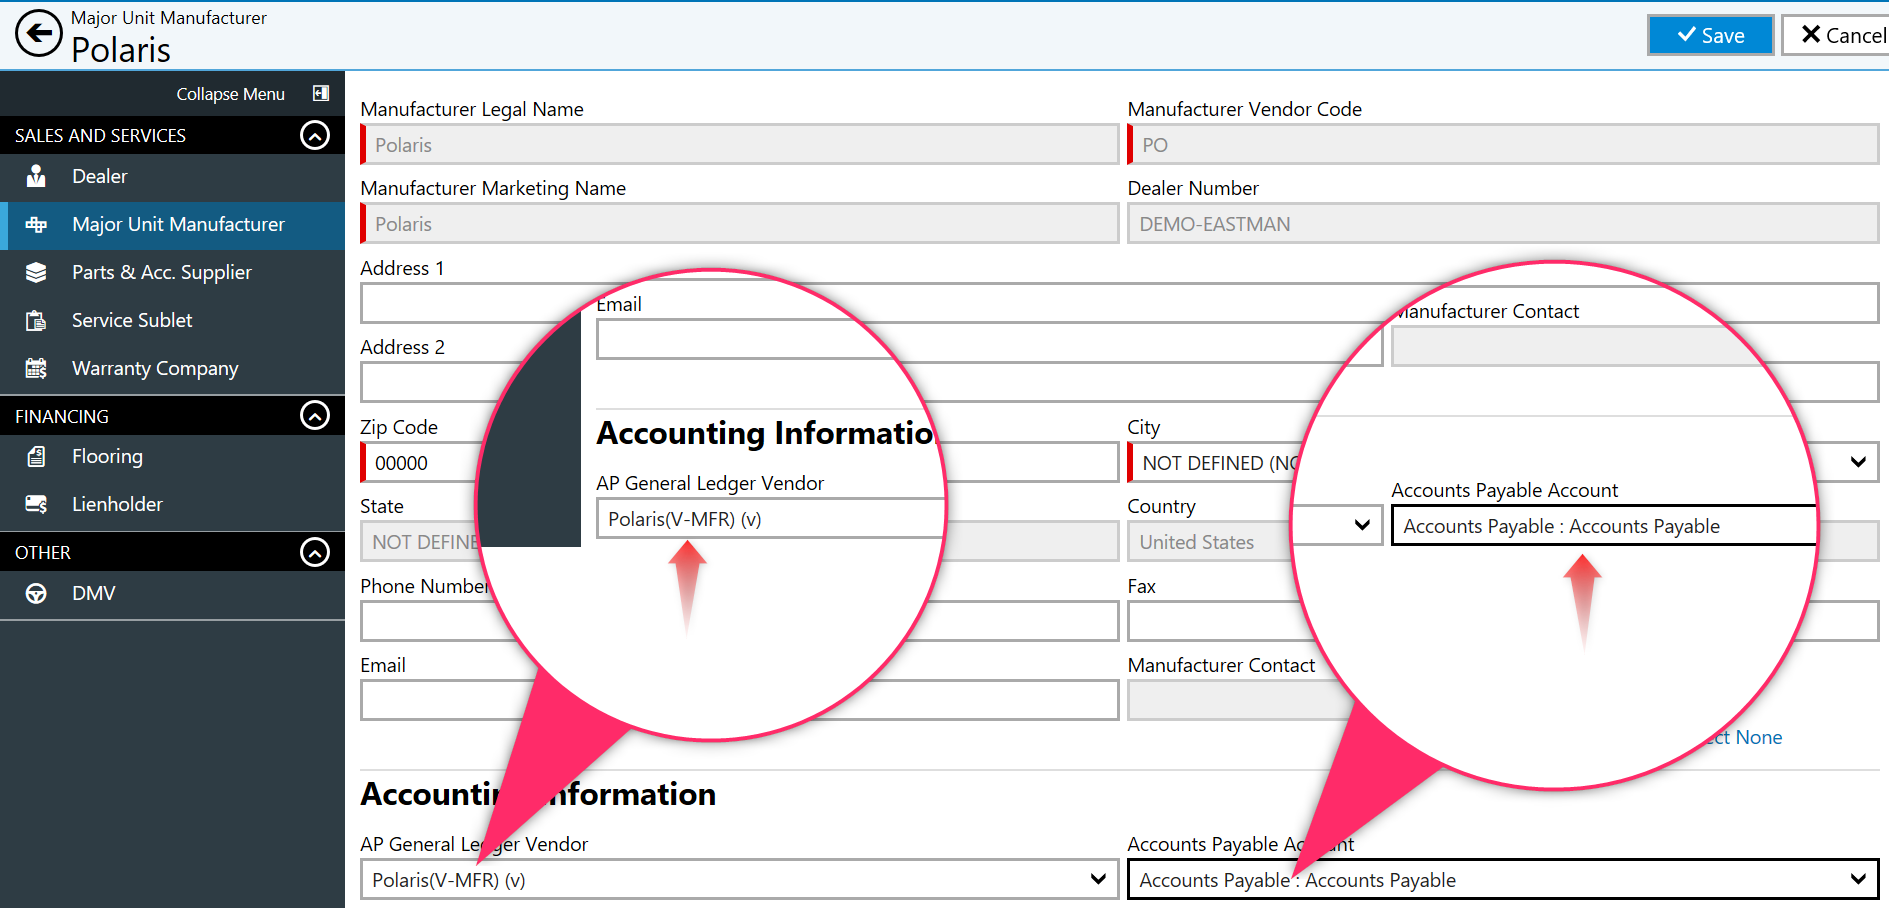Click the Dealer Number field

pos(1503,223)
